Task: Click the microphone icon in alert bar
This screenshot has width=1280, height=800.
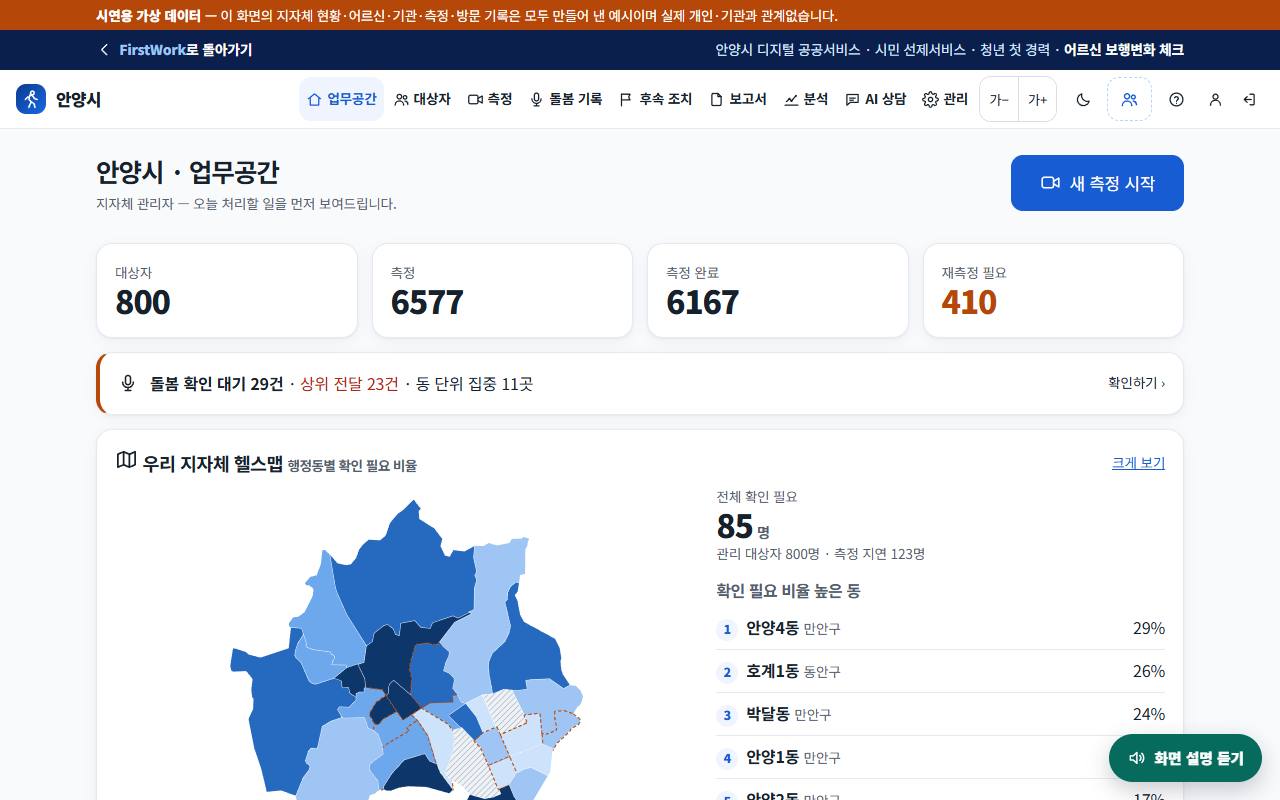Action: 128,383
